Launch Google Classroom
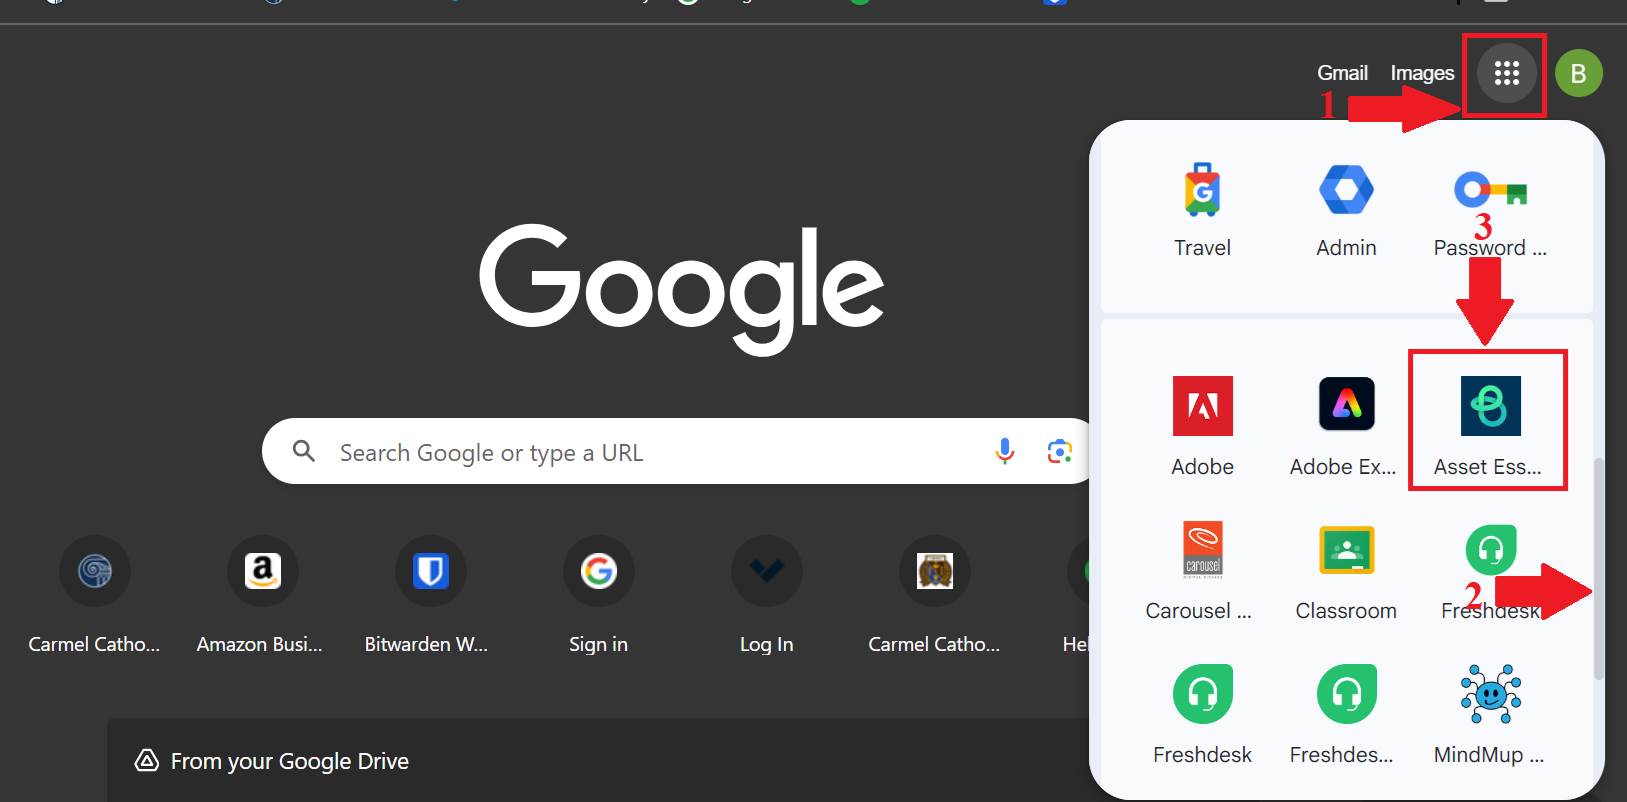 (1346, 571)
